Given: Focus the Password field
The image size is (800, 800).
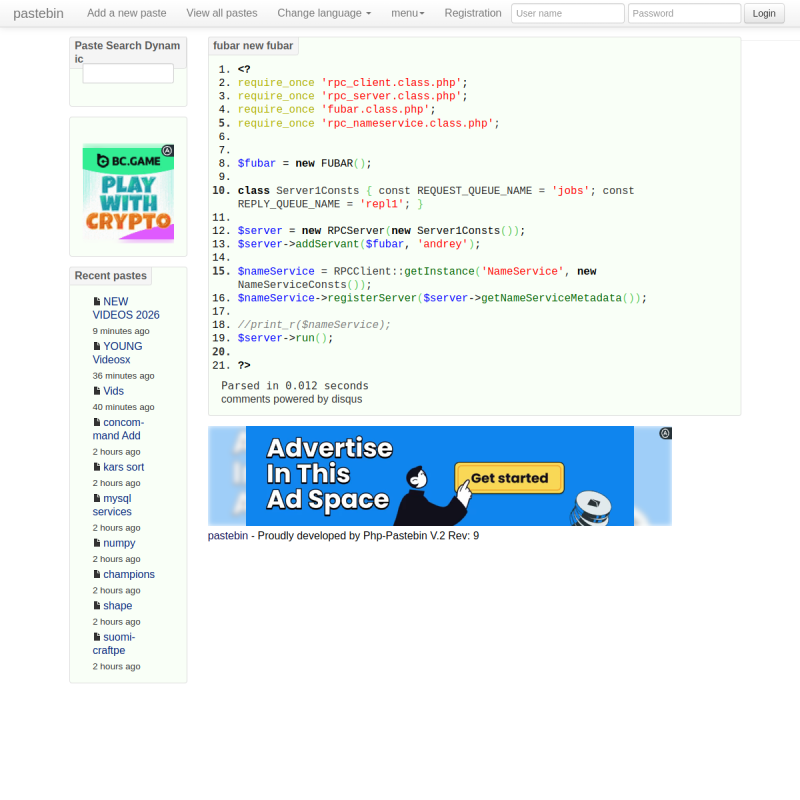Looking at the screenshot, I should pos(684,13).
